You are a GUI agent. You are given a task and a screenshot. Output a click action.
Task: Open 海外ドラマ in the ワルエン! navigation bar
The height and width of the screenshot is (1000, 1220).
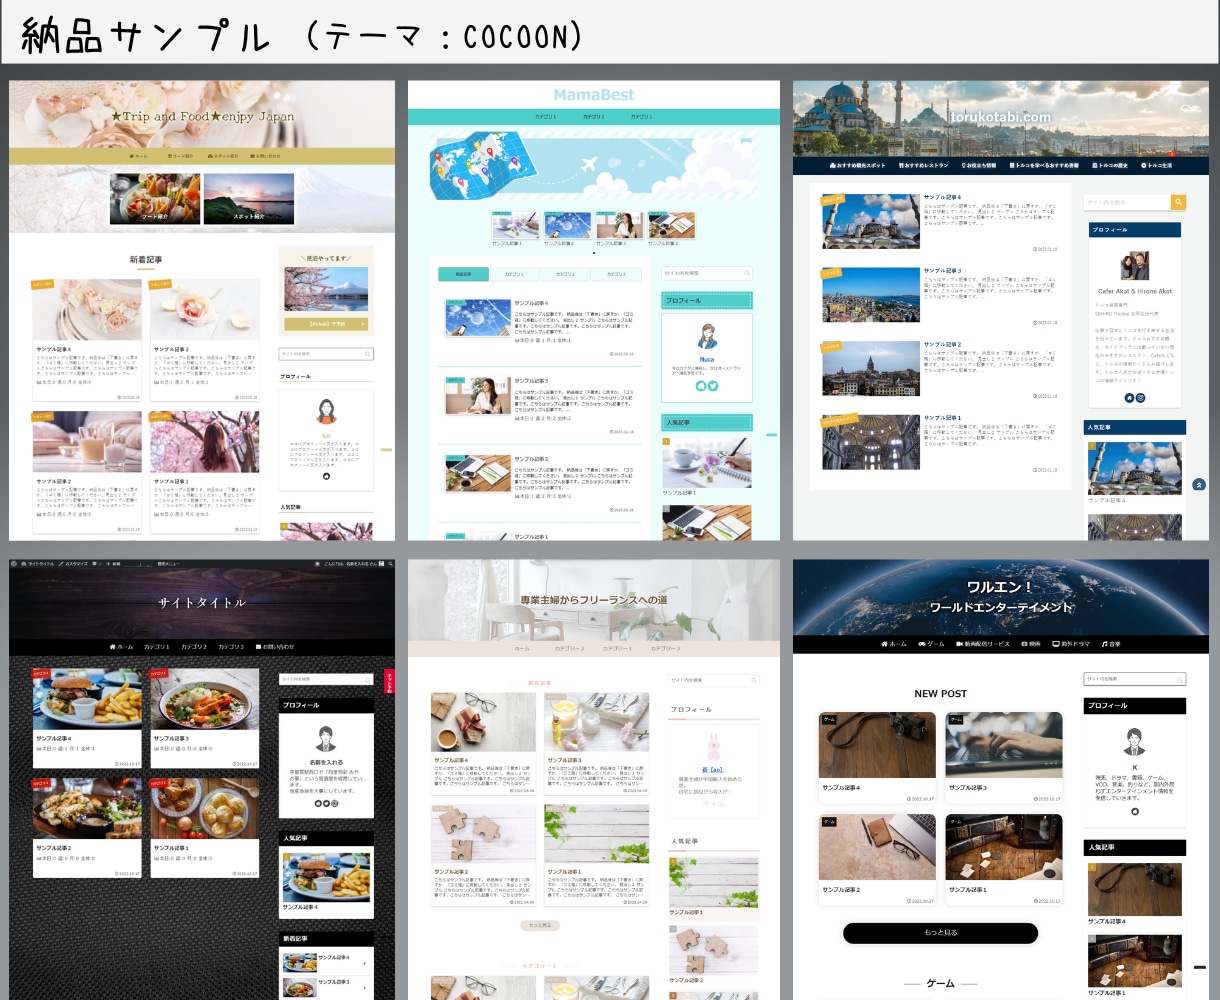tap(1071, 644)
